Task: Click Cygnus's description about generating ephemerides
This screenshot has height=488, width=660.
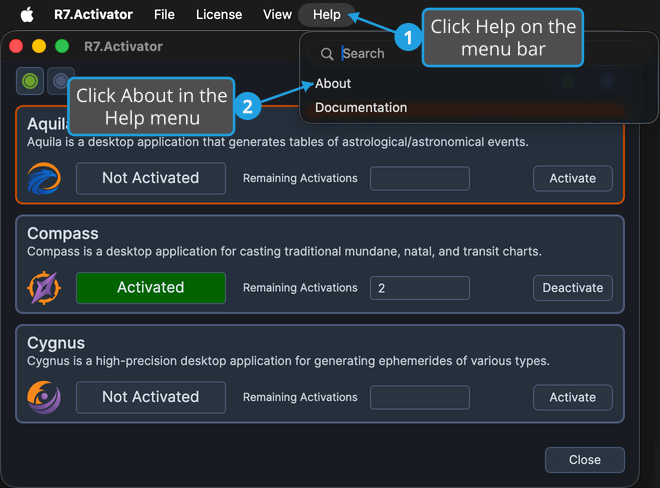Action: 288,361
